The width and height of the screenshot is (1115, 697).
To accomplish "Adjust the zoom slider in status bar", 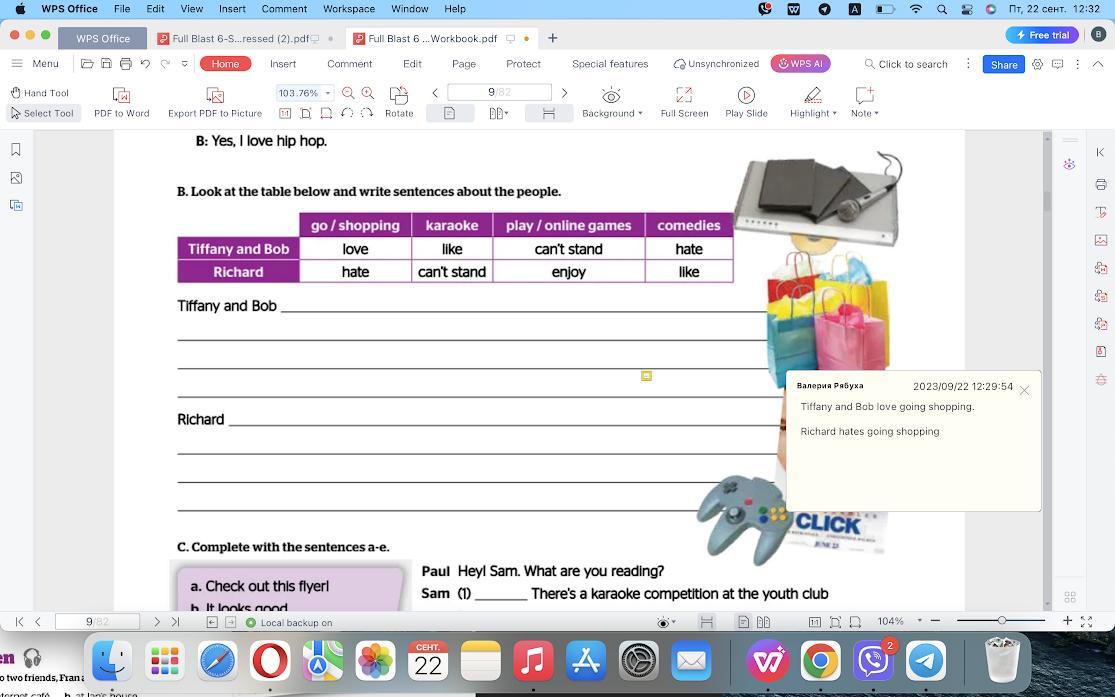I will [1001, 621].
